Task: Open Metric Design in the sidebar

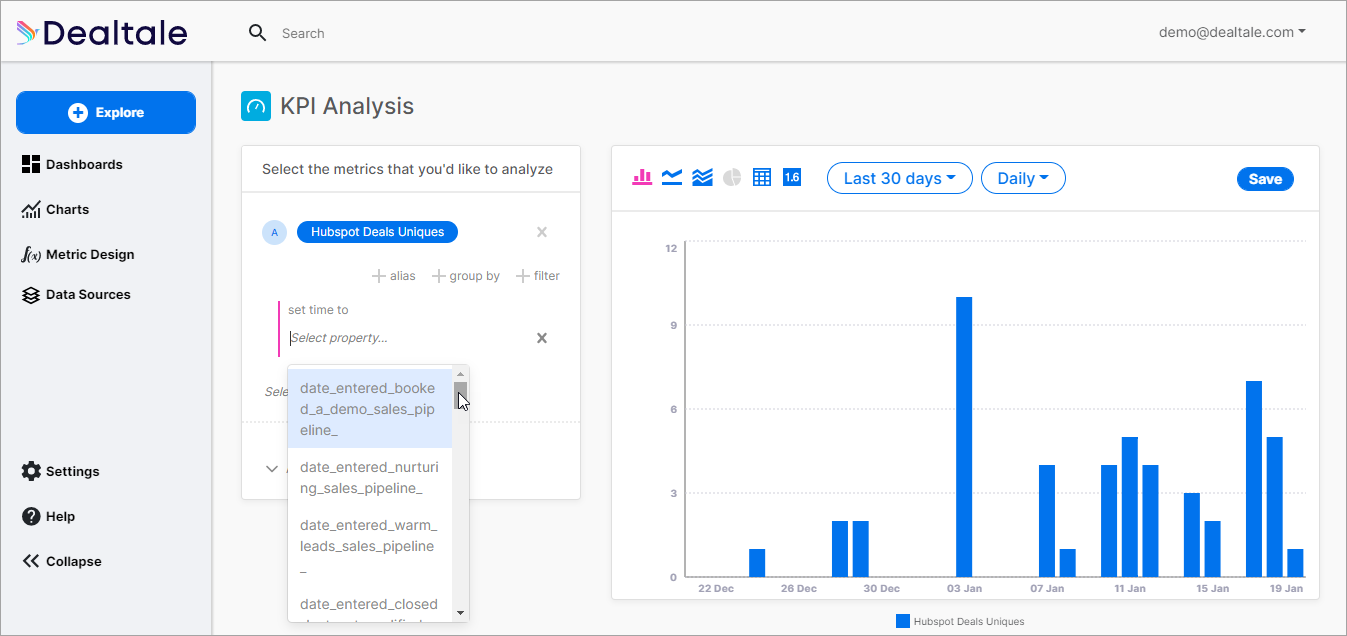Action: (x=77, y=254)
